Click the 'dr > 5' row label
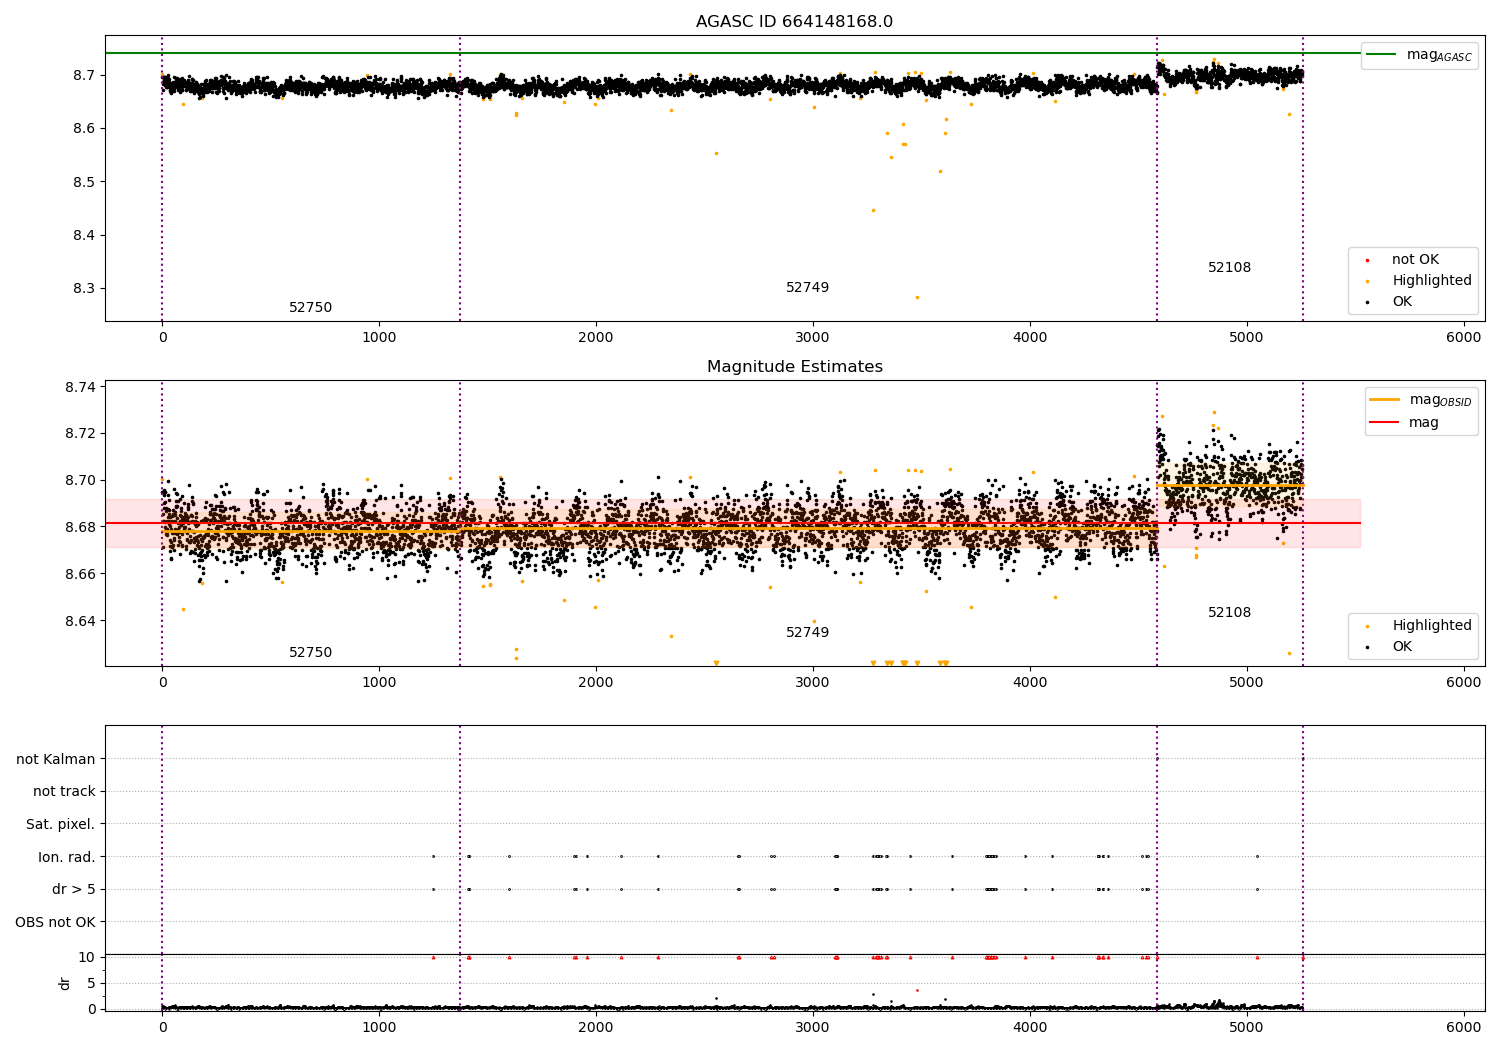 coord(74,889)
